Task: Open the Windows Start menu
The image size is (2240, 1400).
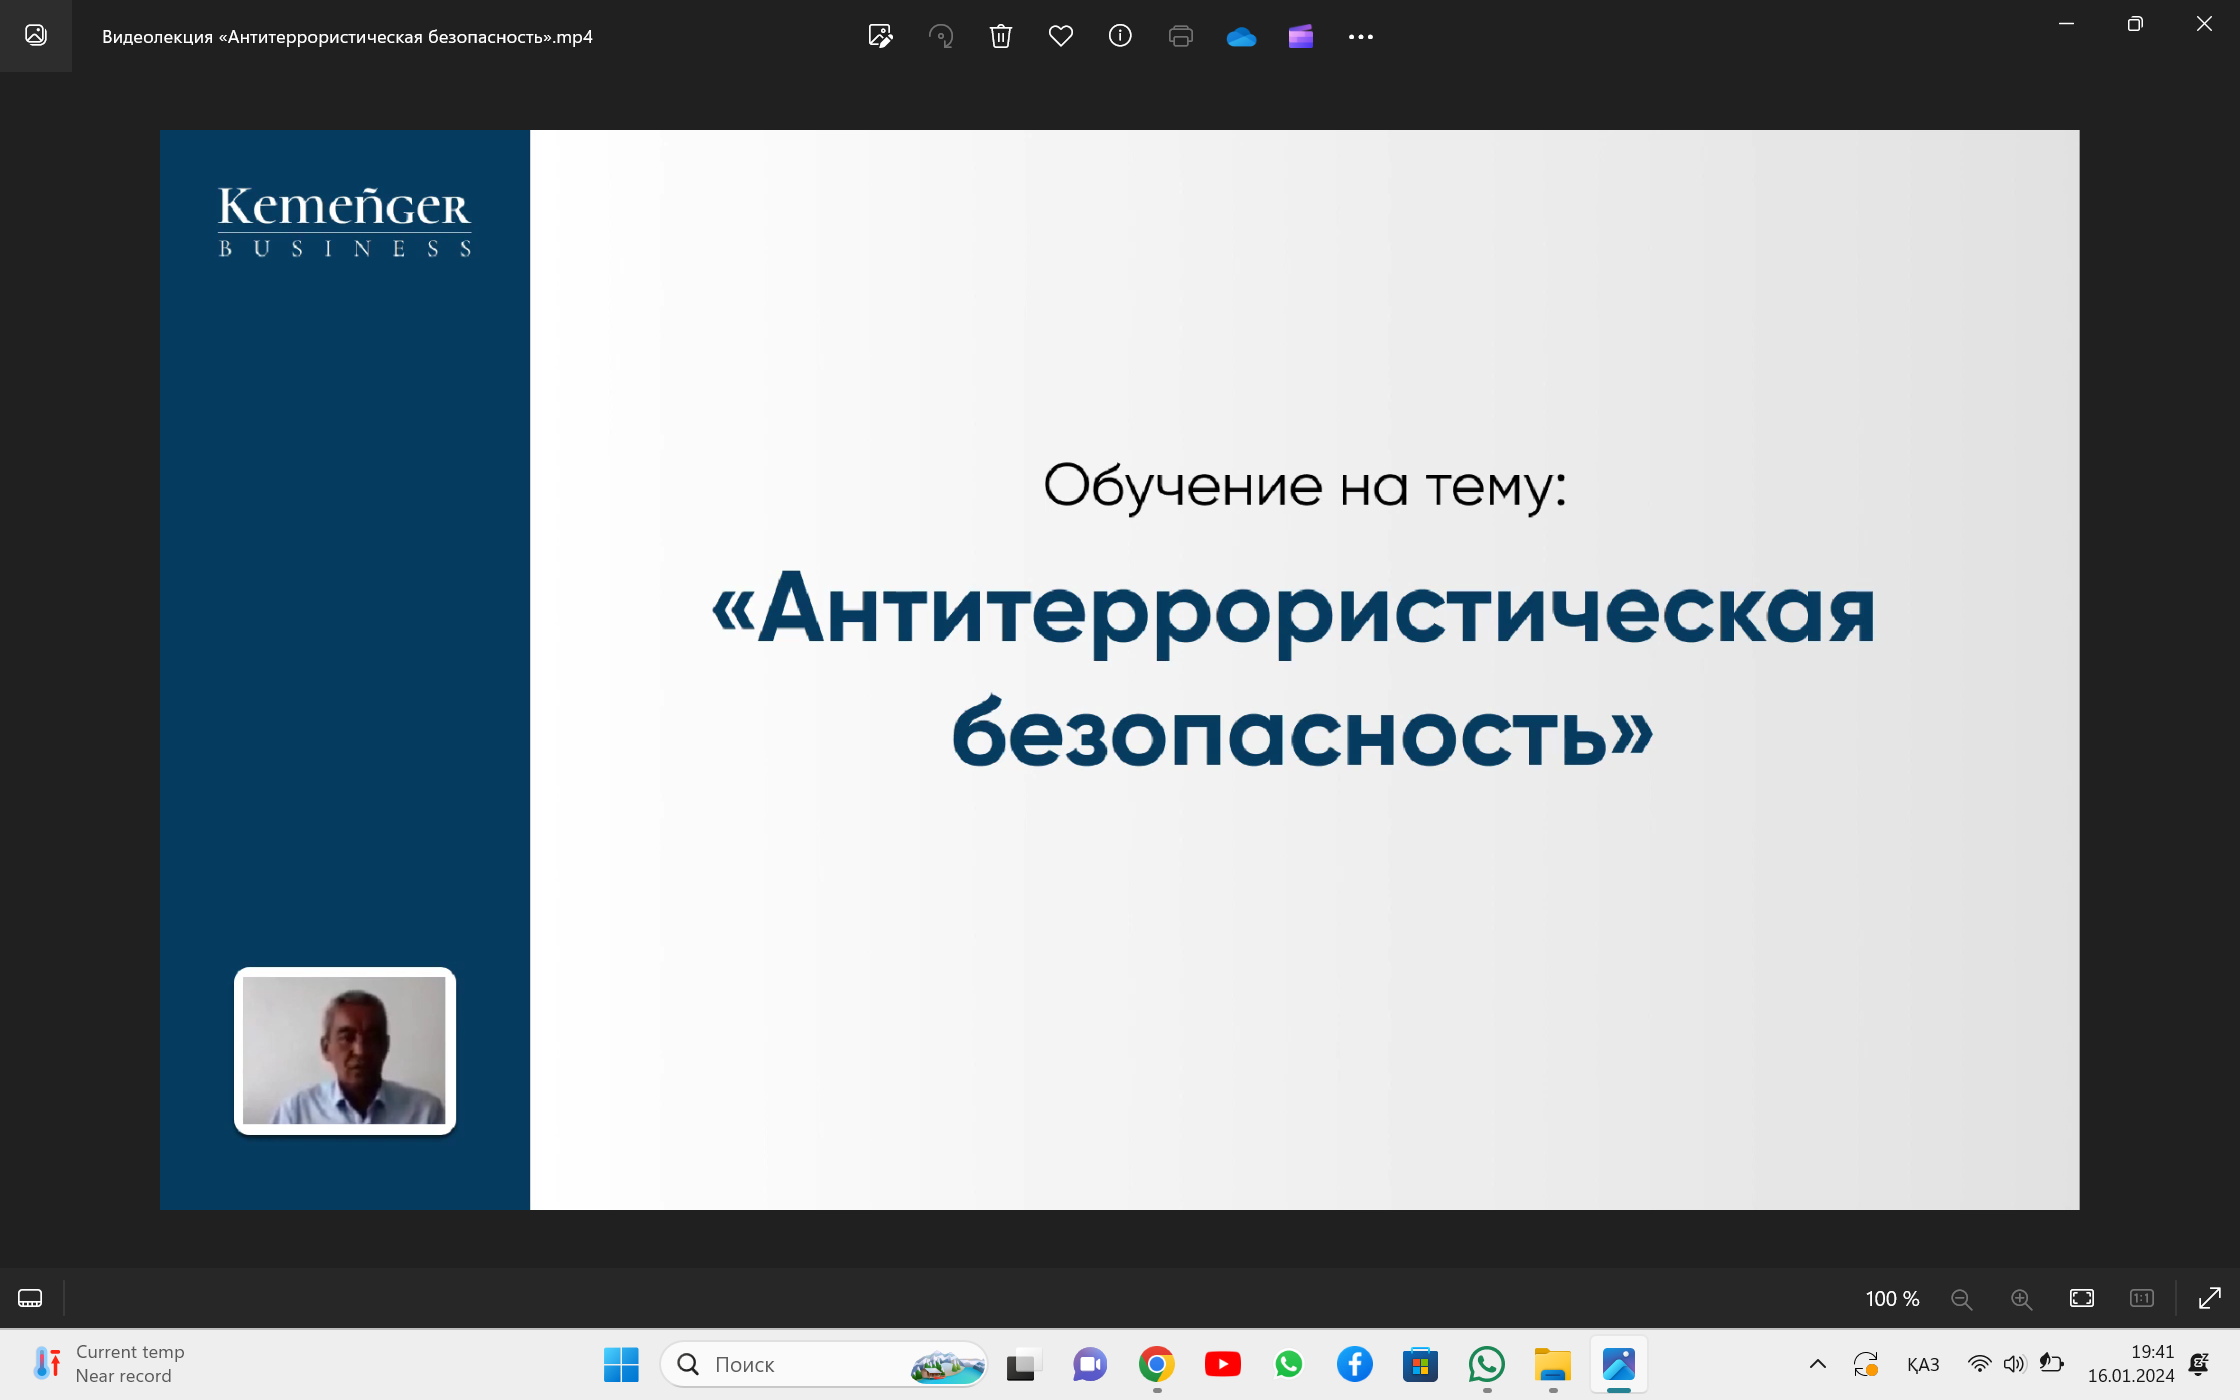Action: point(621,1364)
